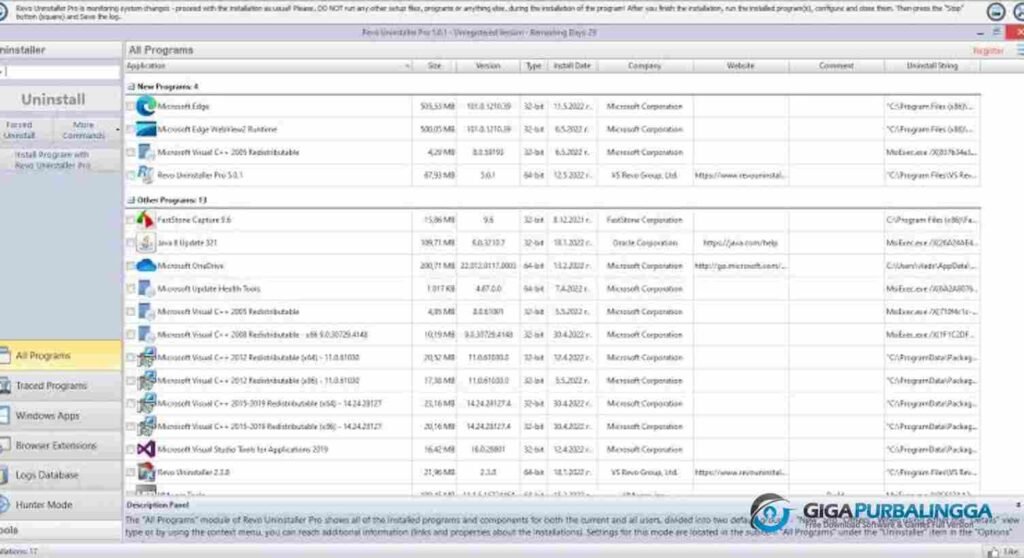Click the red Register link

(988, 50)
